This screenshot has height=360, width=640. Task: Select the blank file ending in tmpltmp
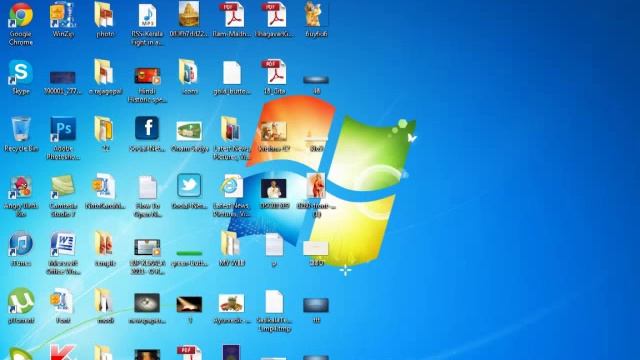point(274,302)
